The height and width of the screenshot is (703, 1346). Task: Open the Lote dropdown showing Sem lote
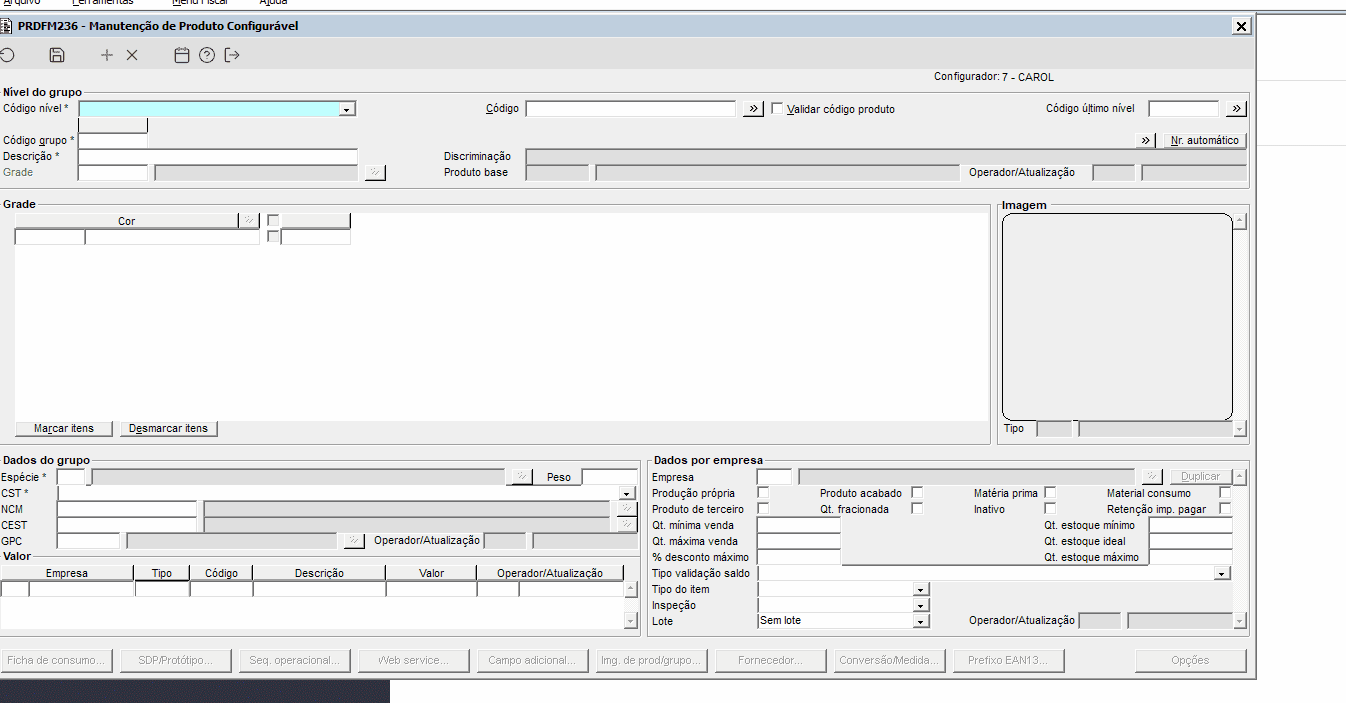(922, 621)
